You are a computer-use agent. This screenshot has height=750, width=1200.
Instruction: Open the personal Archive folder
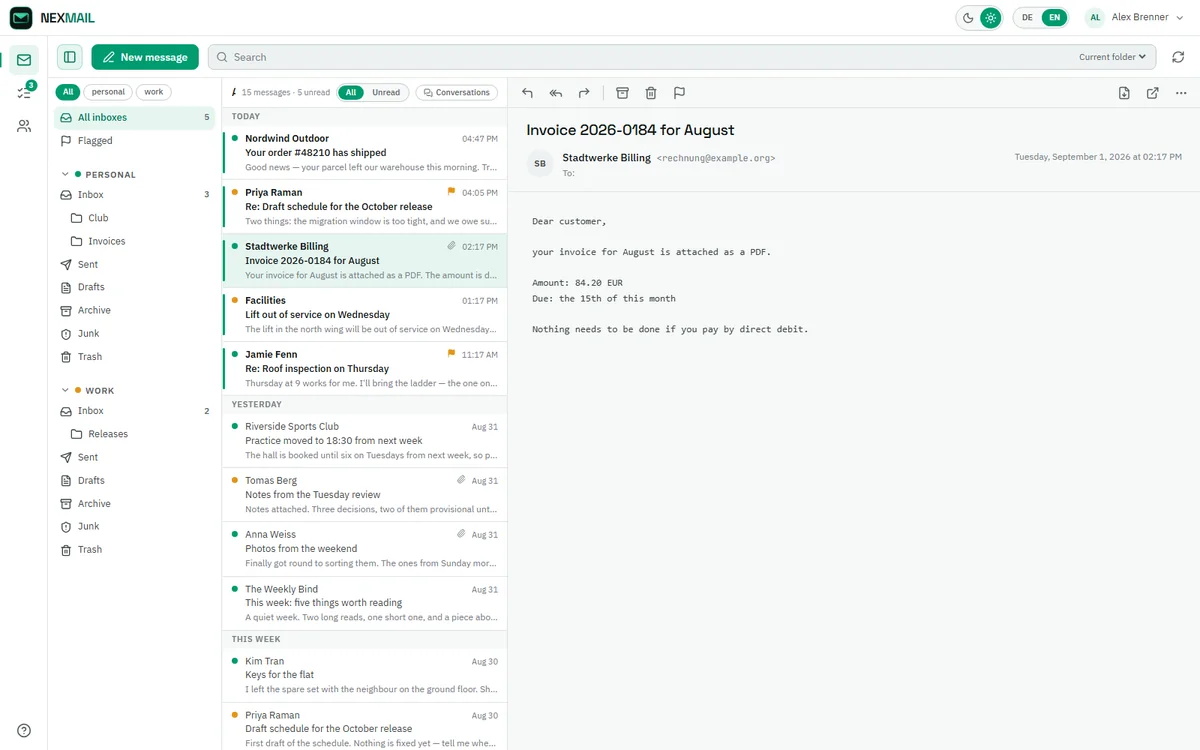(134, 310)
